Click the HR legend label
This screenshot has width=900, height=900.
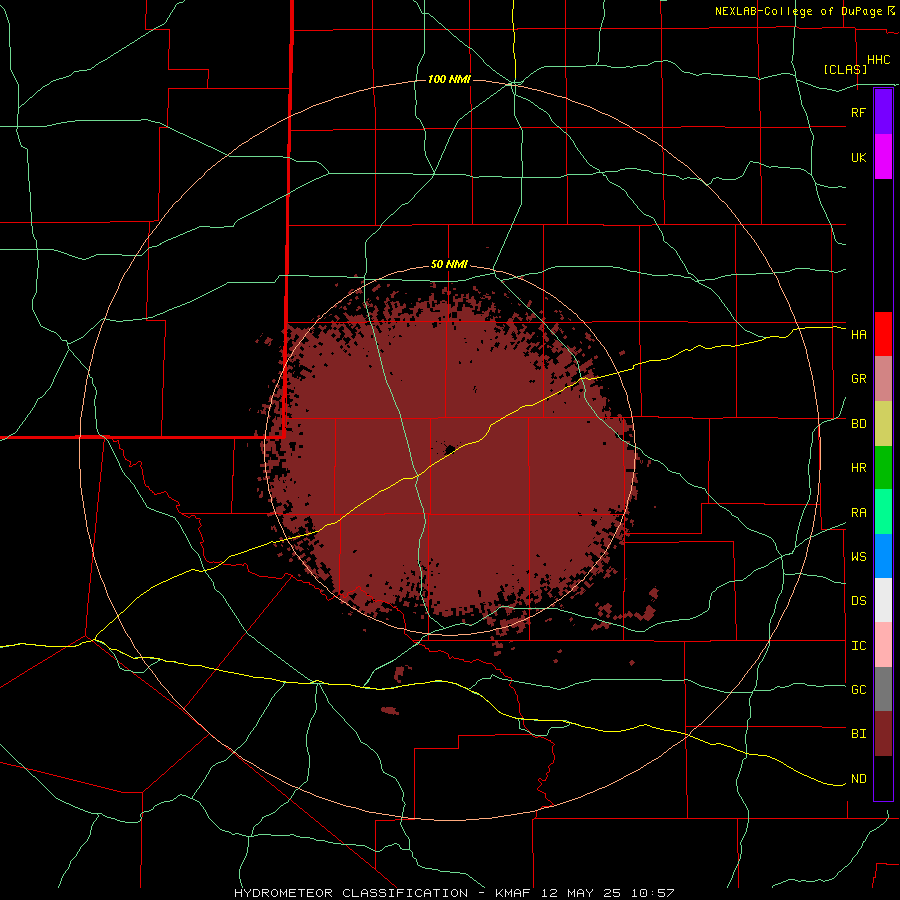coord(858,468)
